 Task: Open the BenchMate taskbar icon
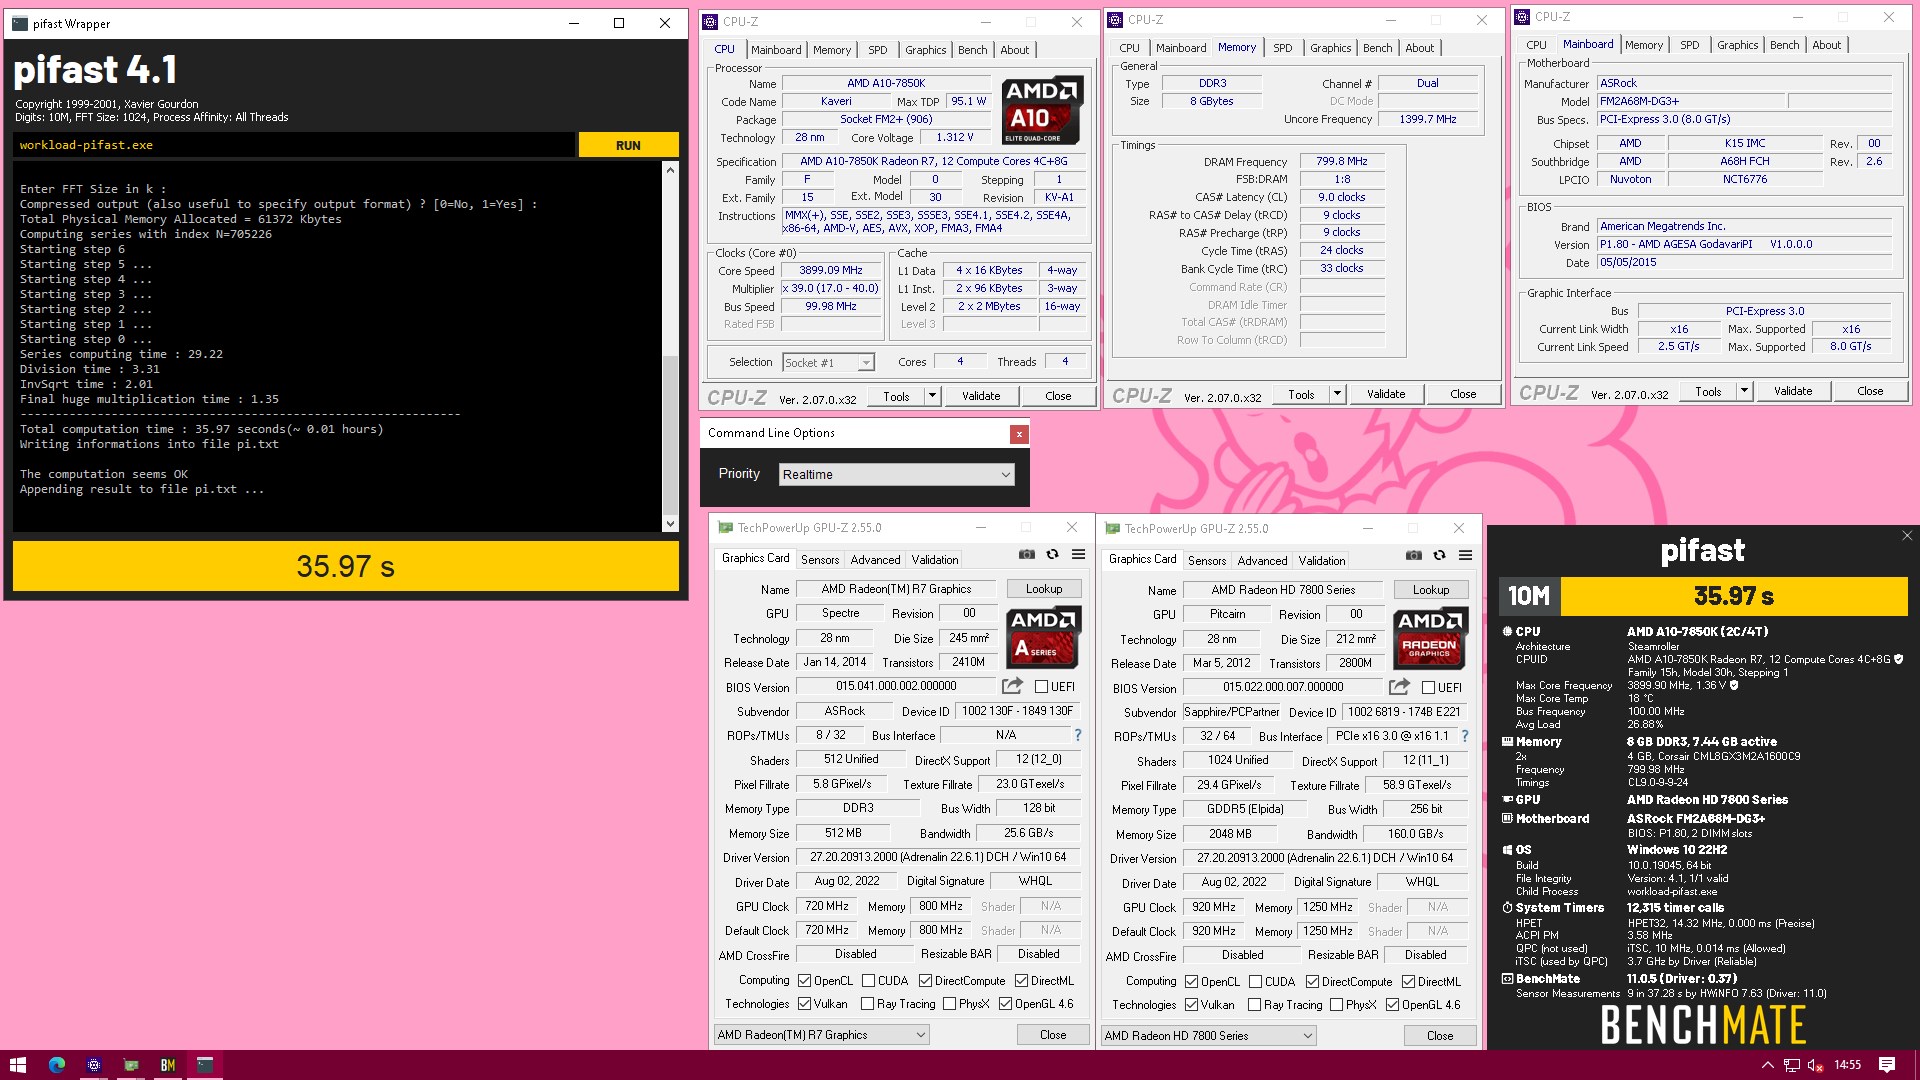pos(167,1065)
